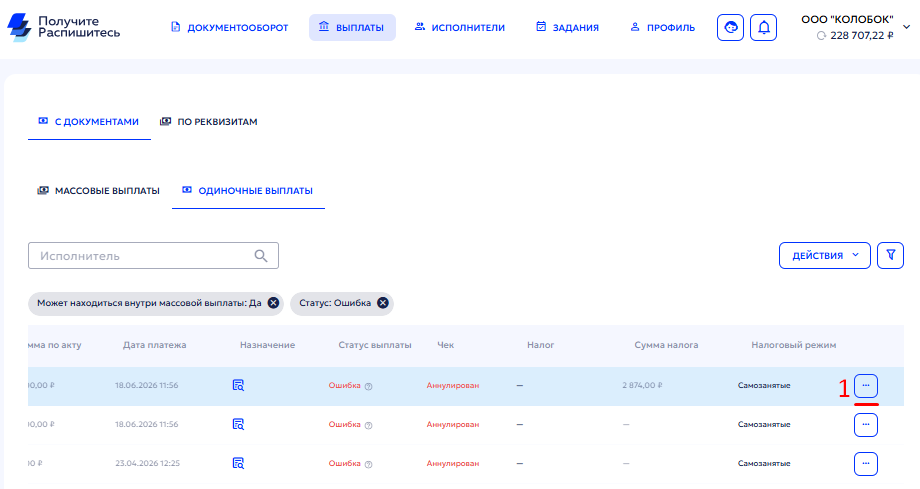
Task: Open actions menu for 23.04.2026 row
Action: [x=865, y=464]
